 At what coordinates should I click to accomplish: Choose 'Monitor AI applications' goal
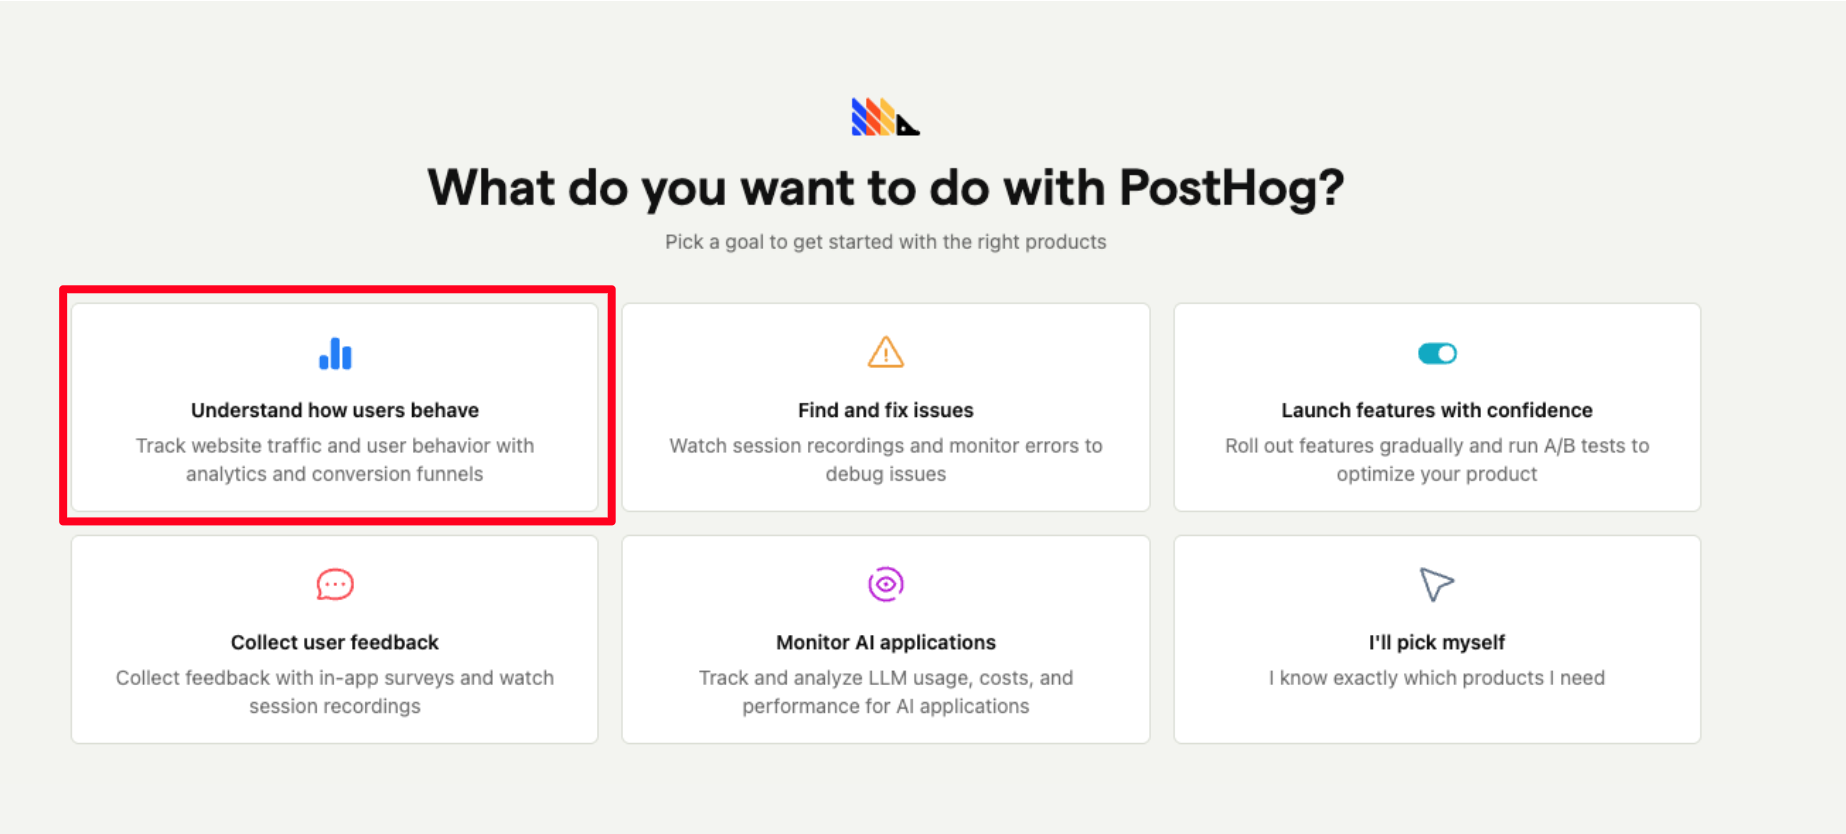pos(885,640)
